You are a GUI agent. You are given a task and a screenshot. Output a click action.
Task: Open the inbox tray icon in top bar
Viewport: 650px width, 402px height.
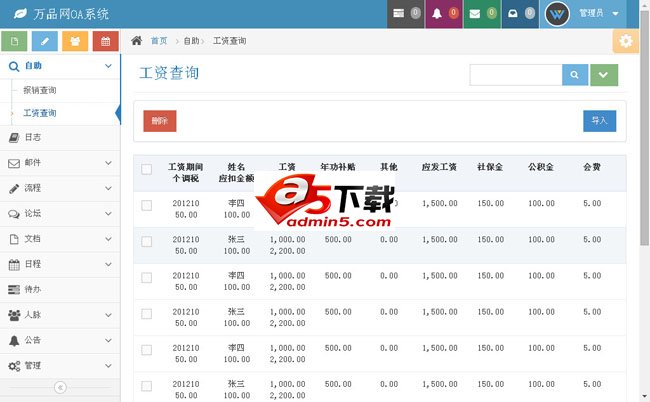click(x=513, y=13)
